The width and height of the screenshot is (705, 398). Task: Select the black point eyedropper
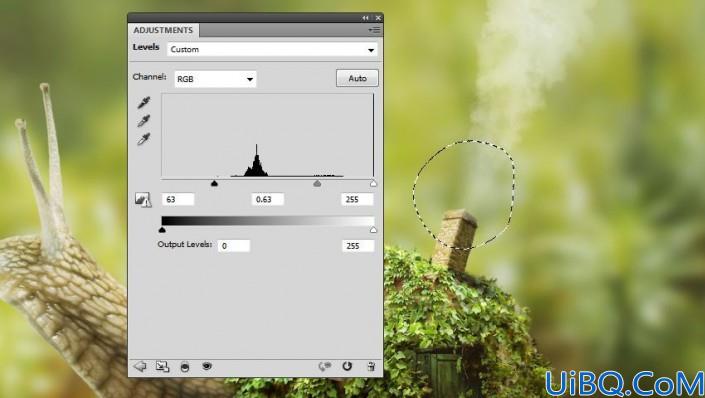click(144, 103)
